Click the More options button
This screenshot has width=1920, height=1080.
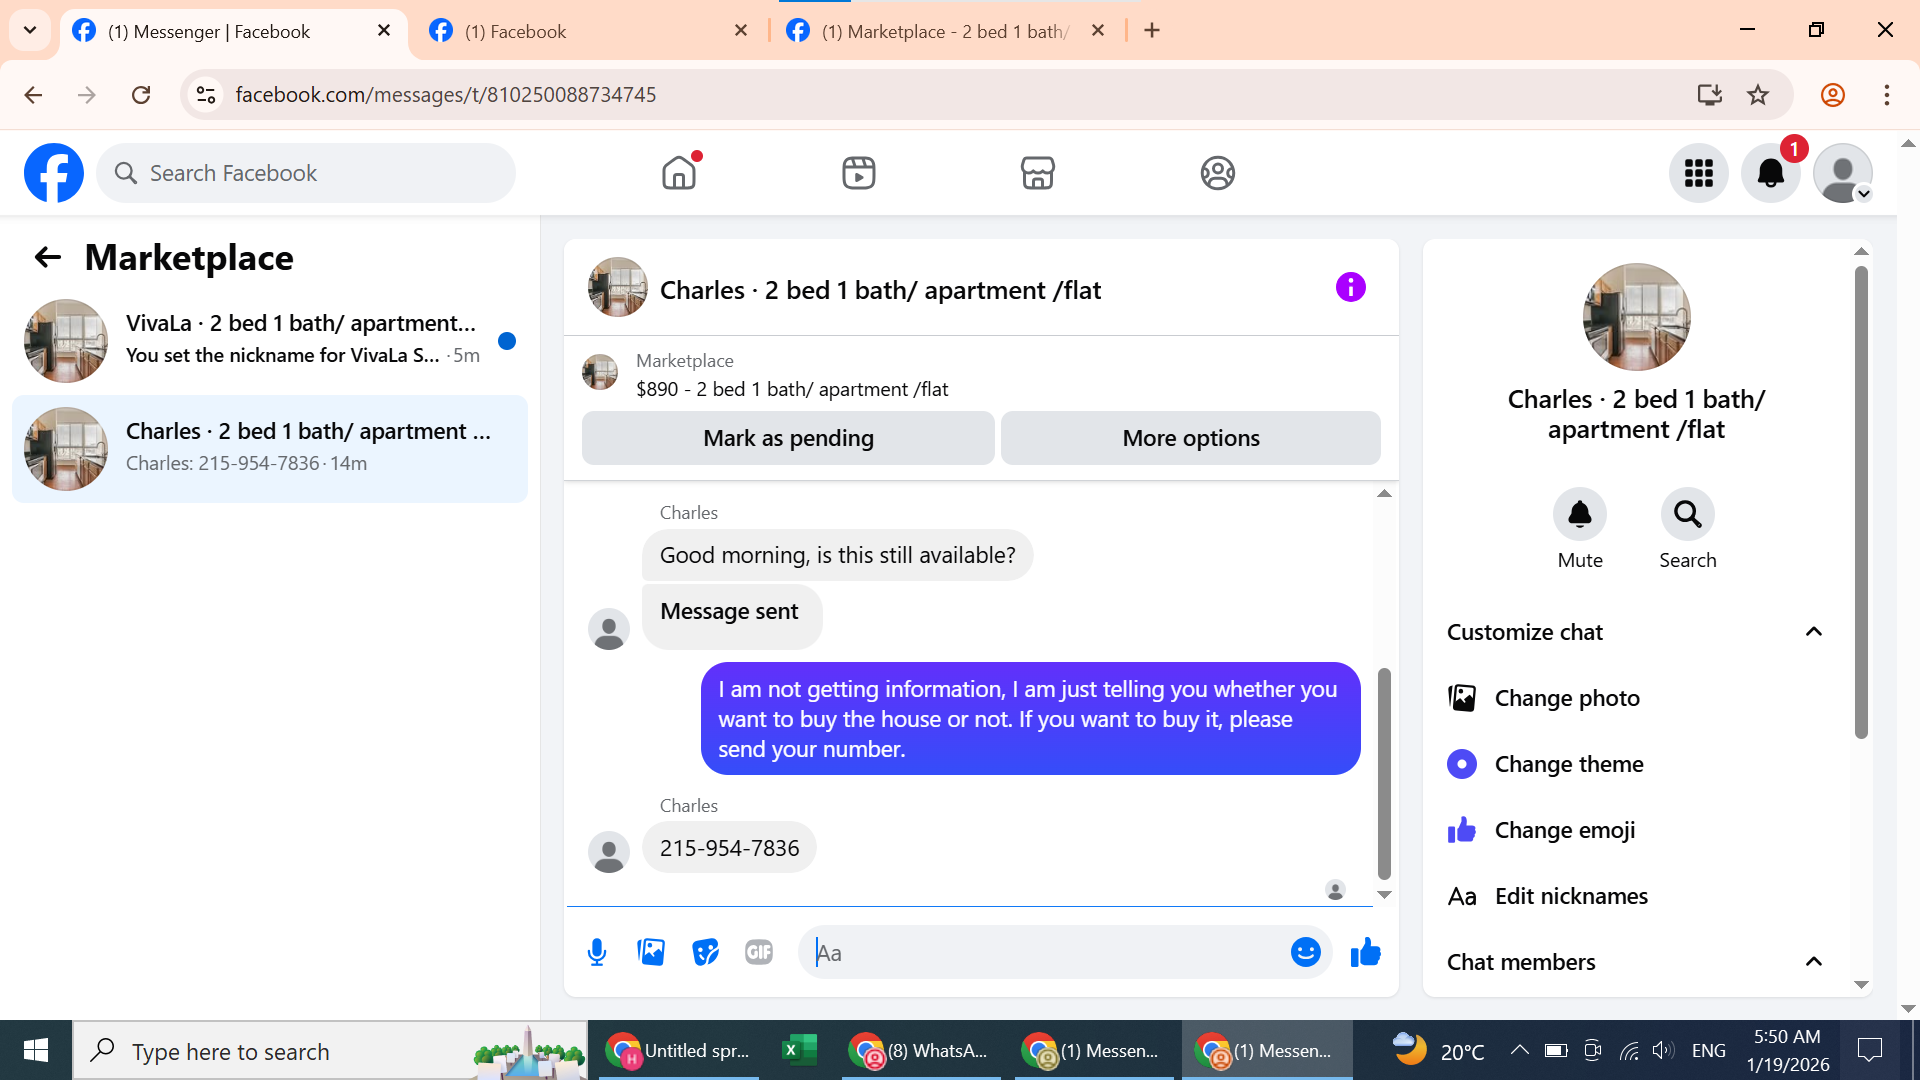point(1190,438)
